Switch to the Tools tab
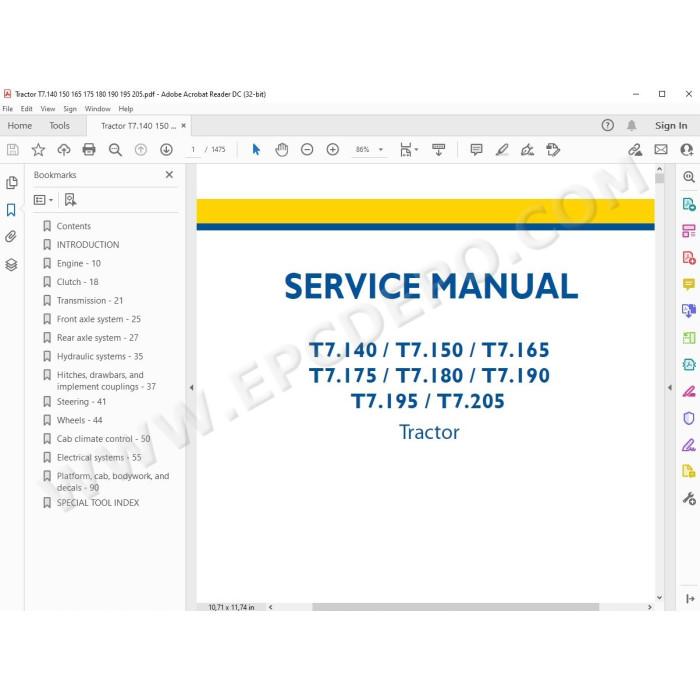700x700 pixels. (x=59, y=126)
